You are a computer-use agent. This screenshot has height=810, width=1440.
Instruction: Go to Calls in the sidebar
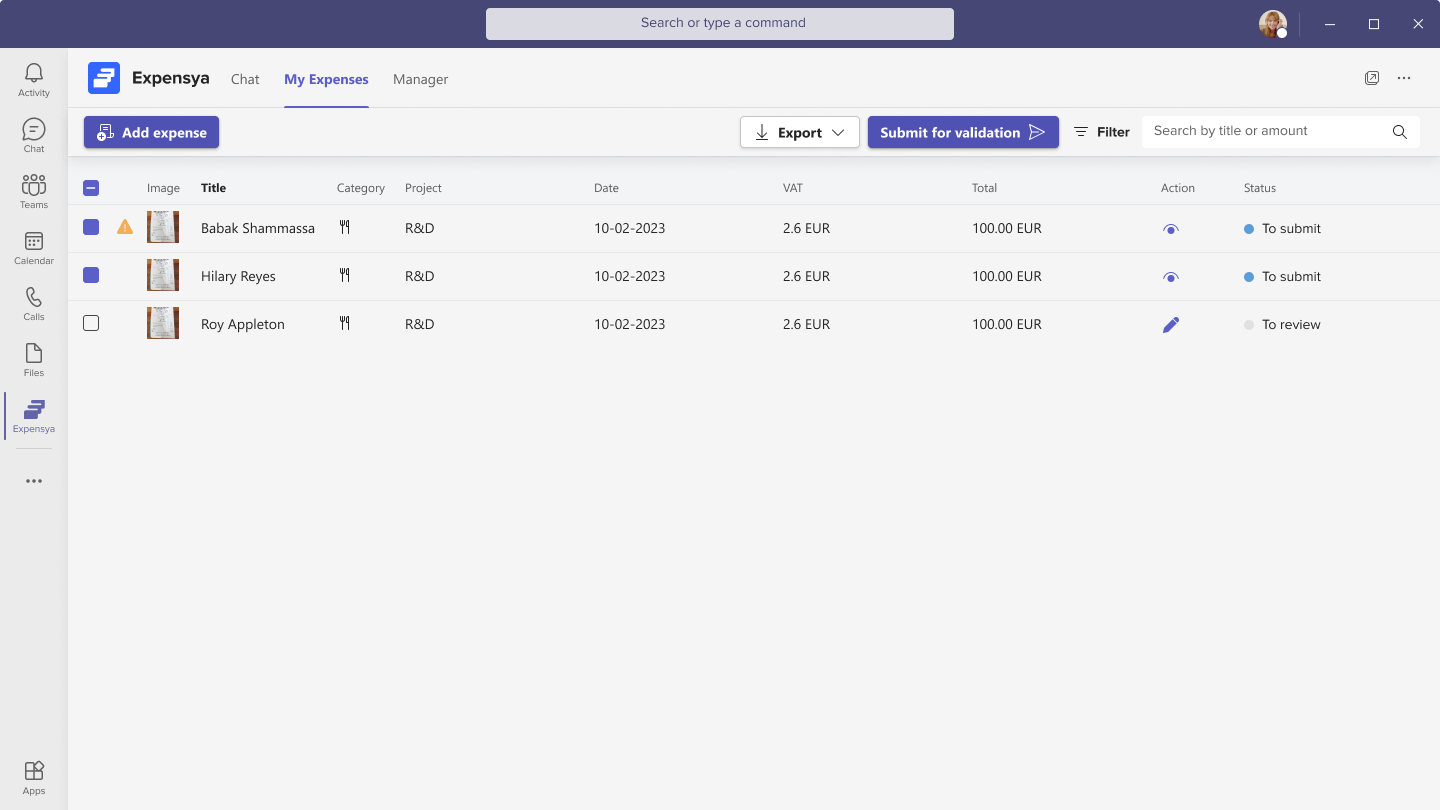pyautogui.click(x=34, y=304)
